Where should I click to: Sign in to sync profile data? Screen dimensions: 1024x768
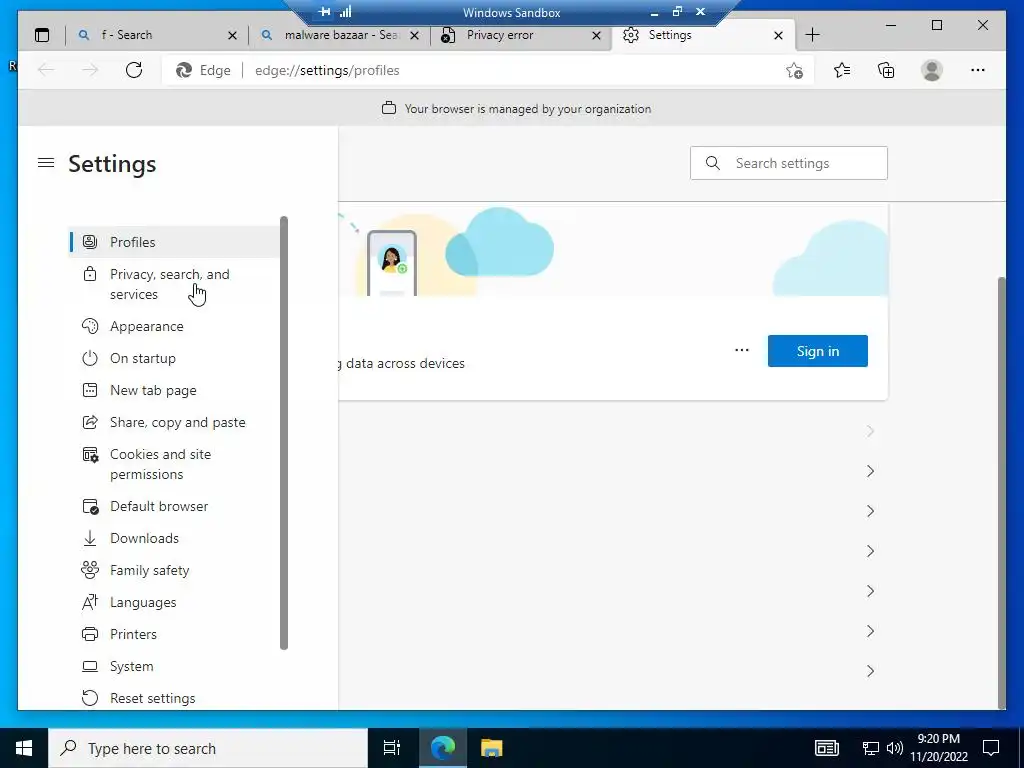coord(818,351)
